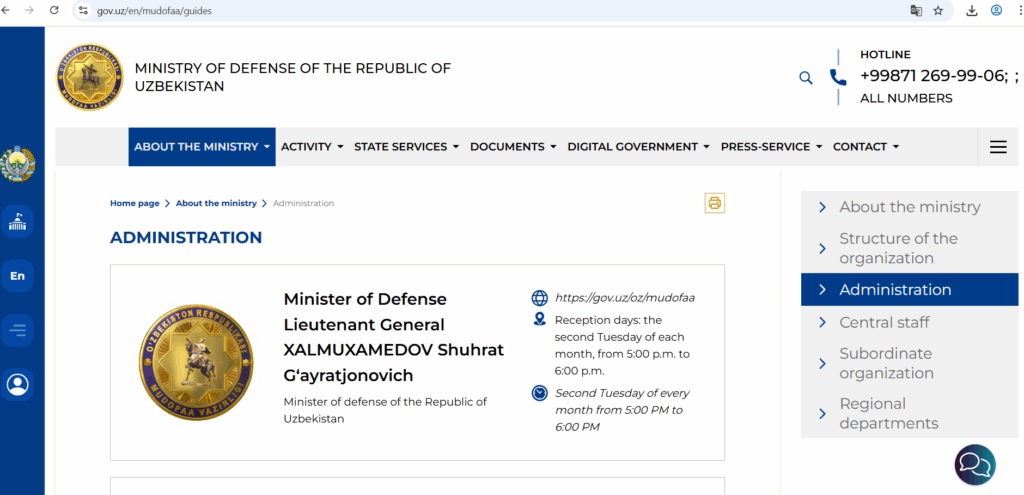Click ALL NUMBERS under the hotline
1024x495 pixels.
[x=906, y=98]
